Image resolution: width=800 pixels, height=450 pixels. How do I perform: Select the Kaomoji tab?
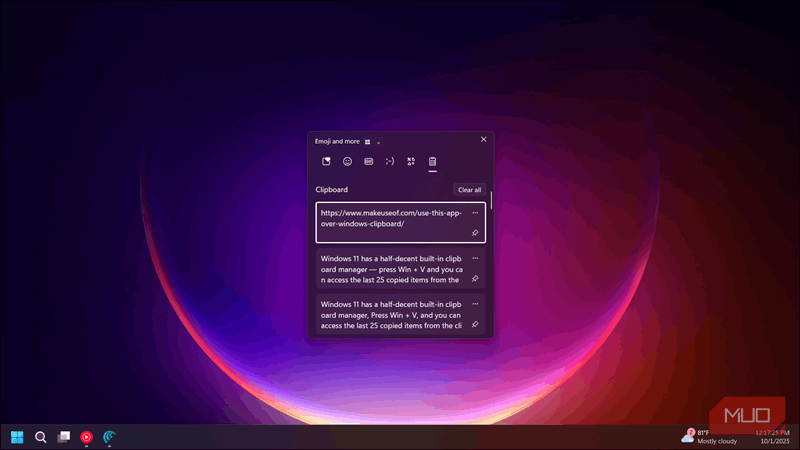click(x=390, y=161)
